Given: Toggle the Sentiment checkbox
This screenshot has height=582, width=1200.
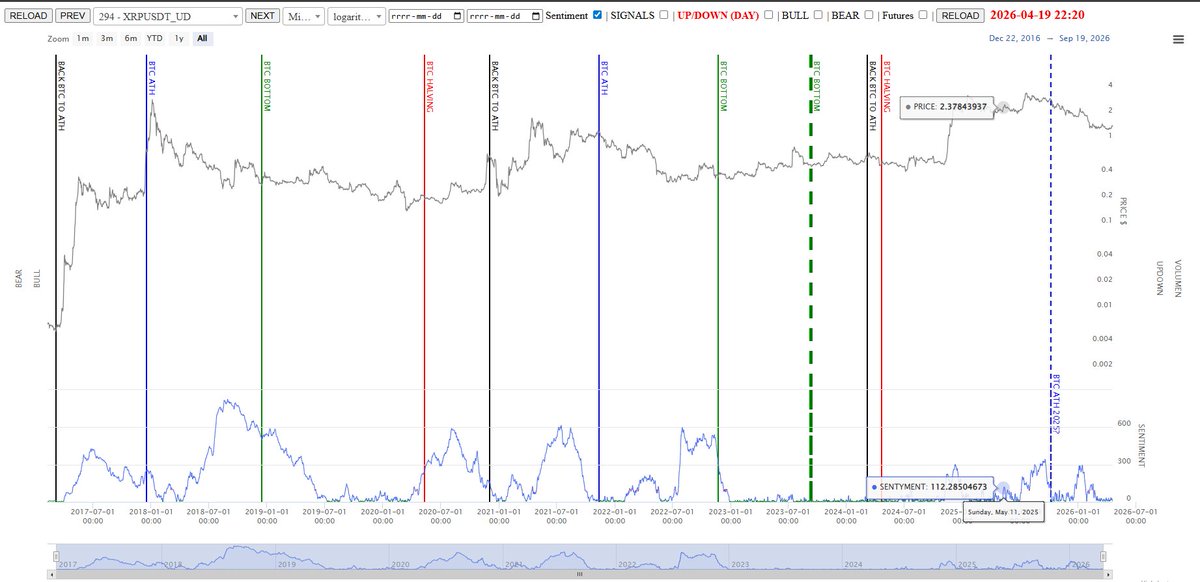Looking at the screenshot, I should pos(597,15).
